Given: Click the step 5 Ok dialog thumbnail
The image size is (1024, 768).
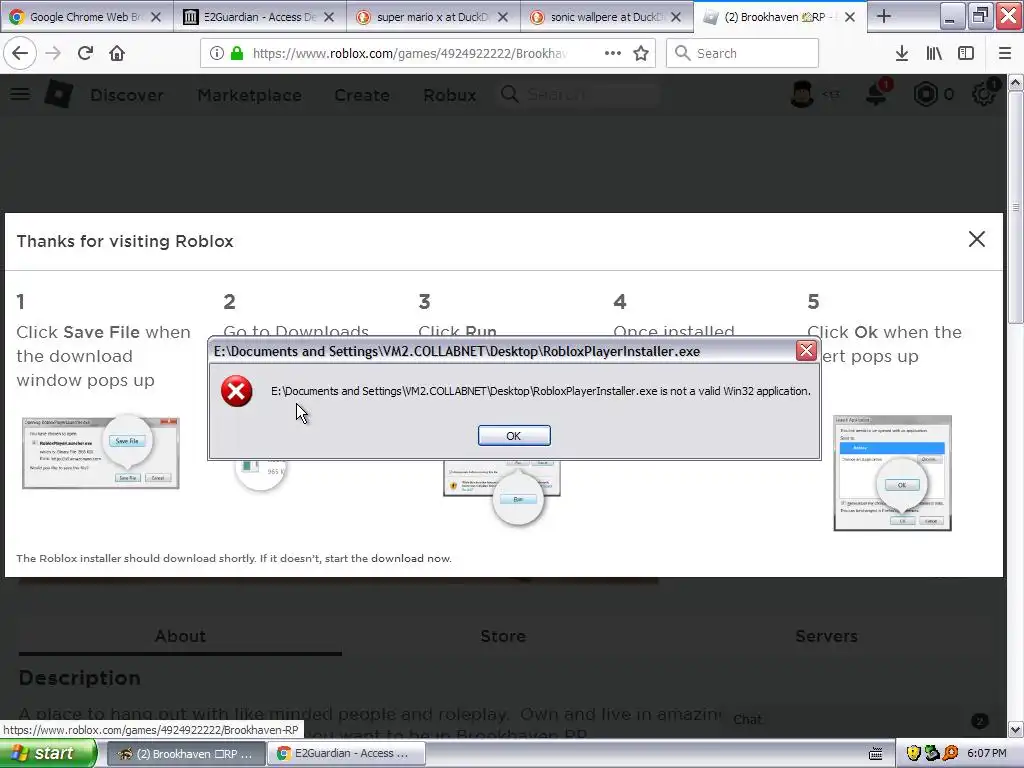Looking at the screenshot, I should click(x=892, y=473).
